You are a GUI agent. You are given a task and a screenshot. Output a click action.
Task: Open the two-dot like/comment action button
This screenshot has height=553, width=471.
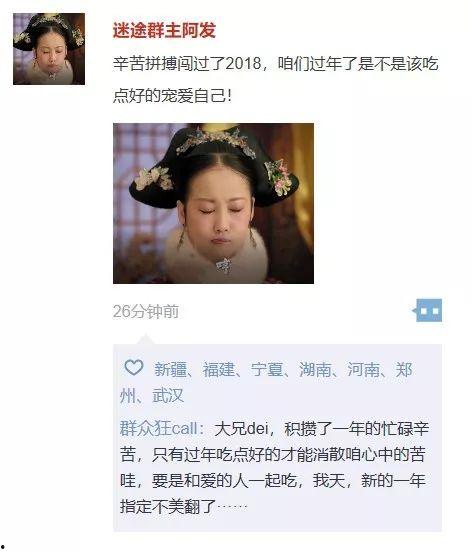pos(428,310)
